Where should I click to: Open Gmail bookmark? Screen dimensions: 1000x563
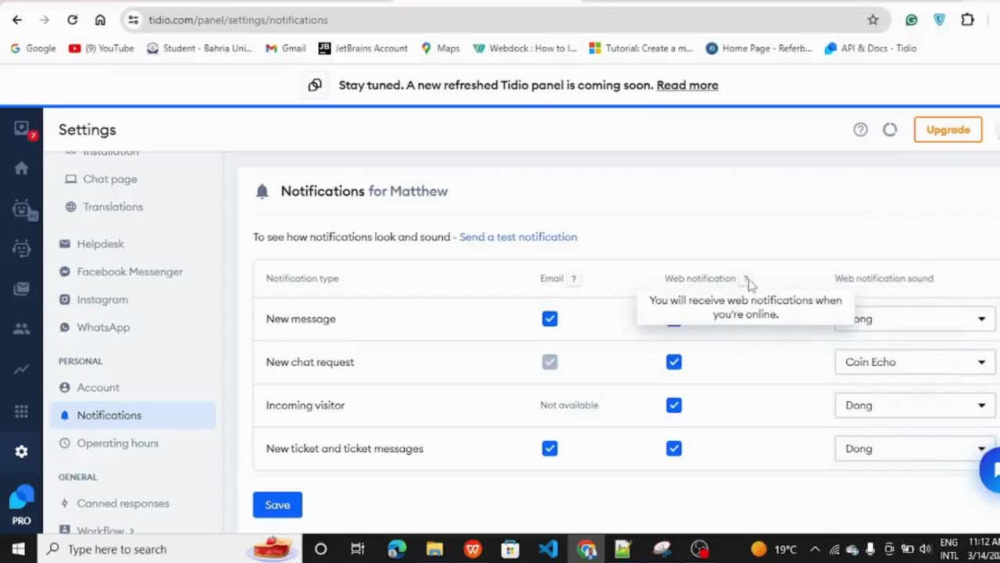point(286,48)
